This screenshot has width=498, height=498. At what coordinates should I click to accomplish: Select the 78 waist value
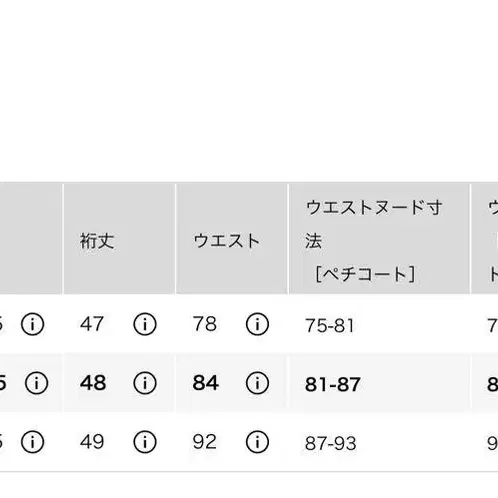point(205,324)
